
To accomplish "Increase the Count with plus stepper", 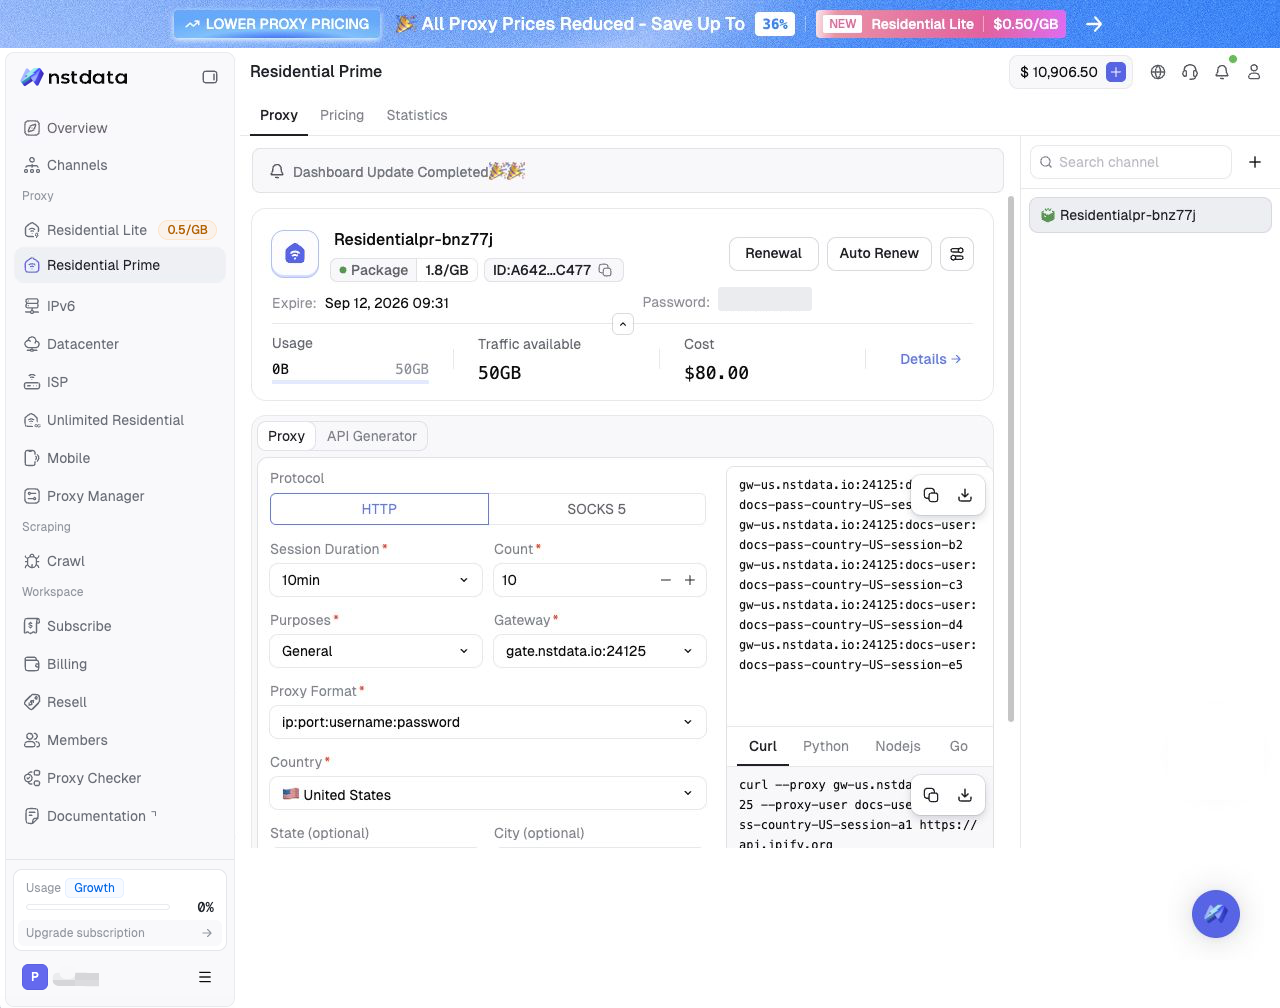I will [x=689, y=580].
